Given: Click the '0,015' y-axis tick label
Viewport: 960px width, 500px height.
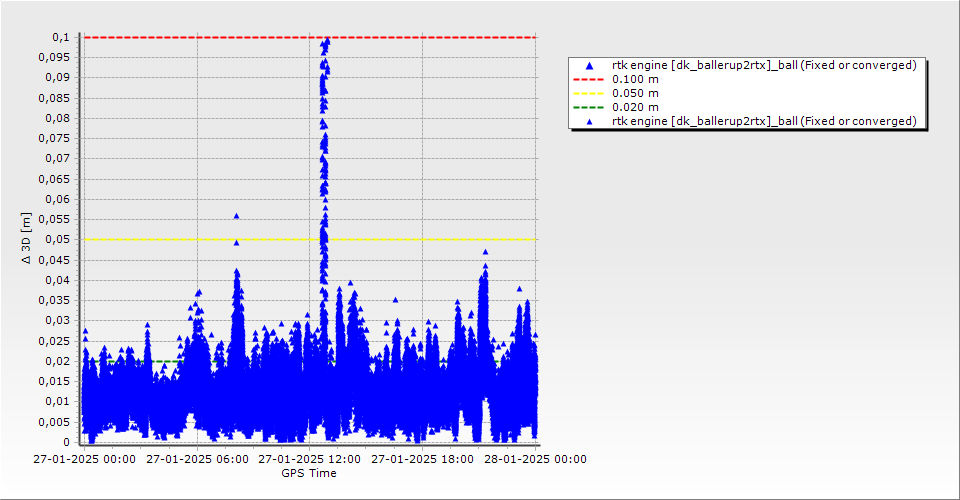Looking at the screenshot, I should [x=54, y=381].
